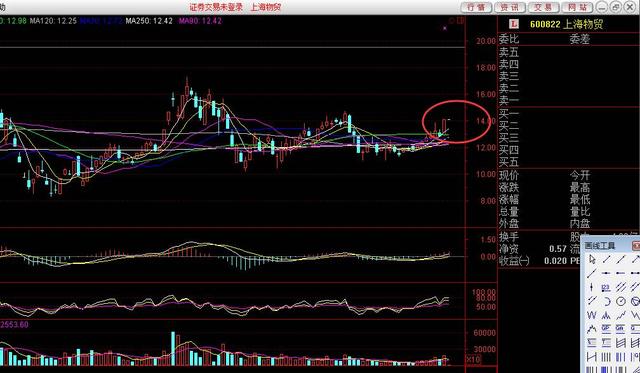Click the MA80: 12.42 indicator label
Viewport: 640px width, 373px height.
coord(200,20)
